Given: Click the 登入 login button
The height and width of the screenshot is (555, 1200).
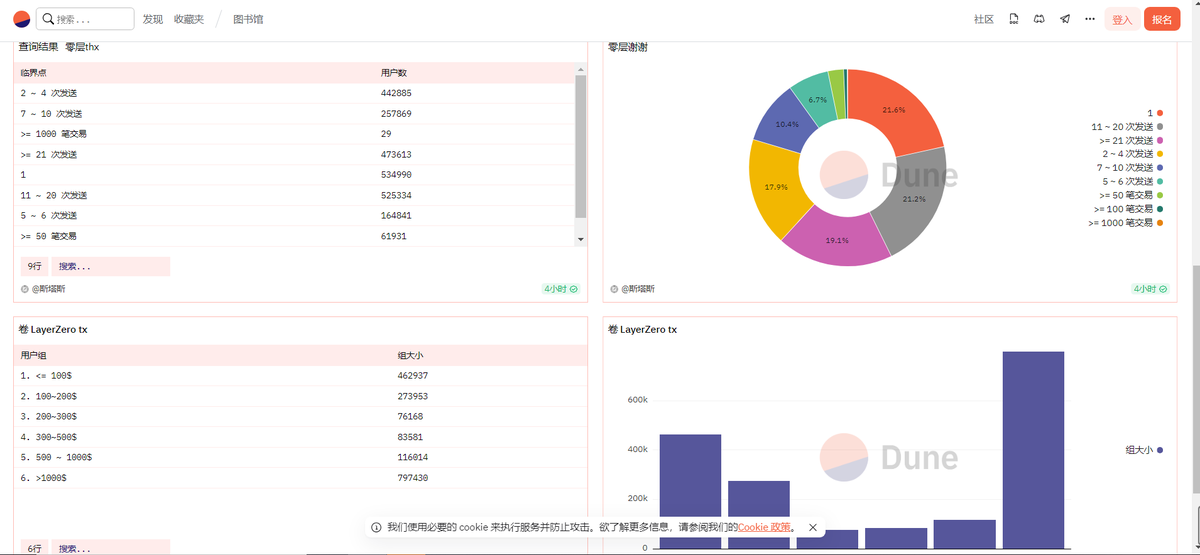Looking at the screenshot, I should click(x=1122, y=19).
